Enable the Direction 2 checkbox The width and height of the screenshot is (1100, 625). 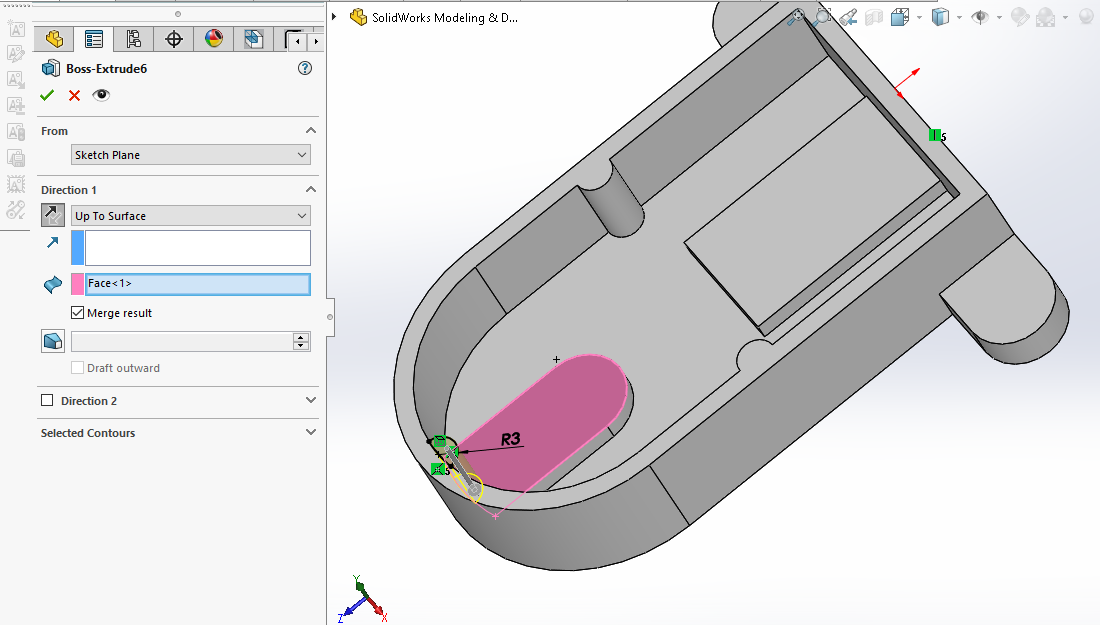[47, 401]
